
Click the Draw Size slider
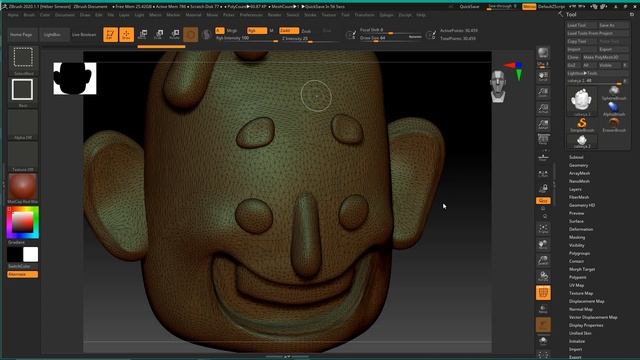390,38
